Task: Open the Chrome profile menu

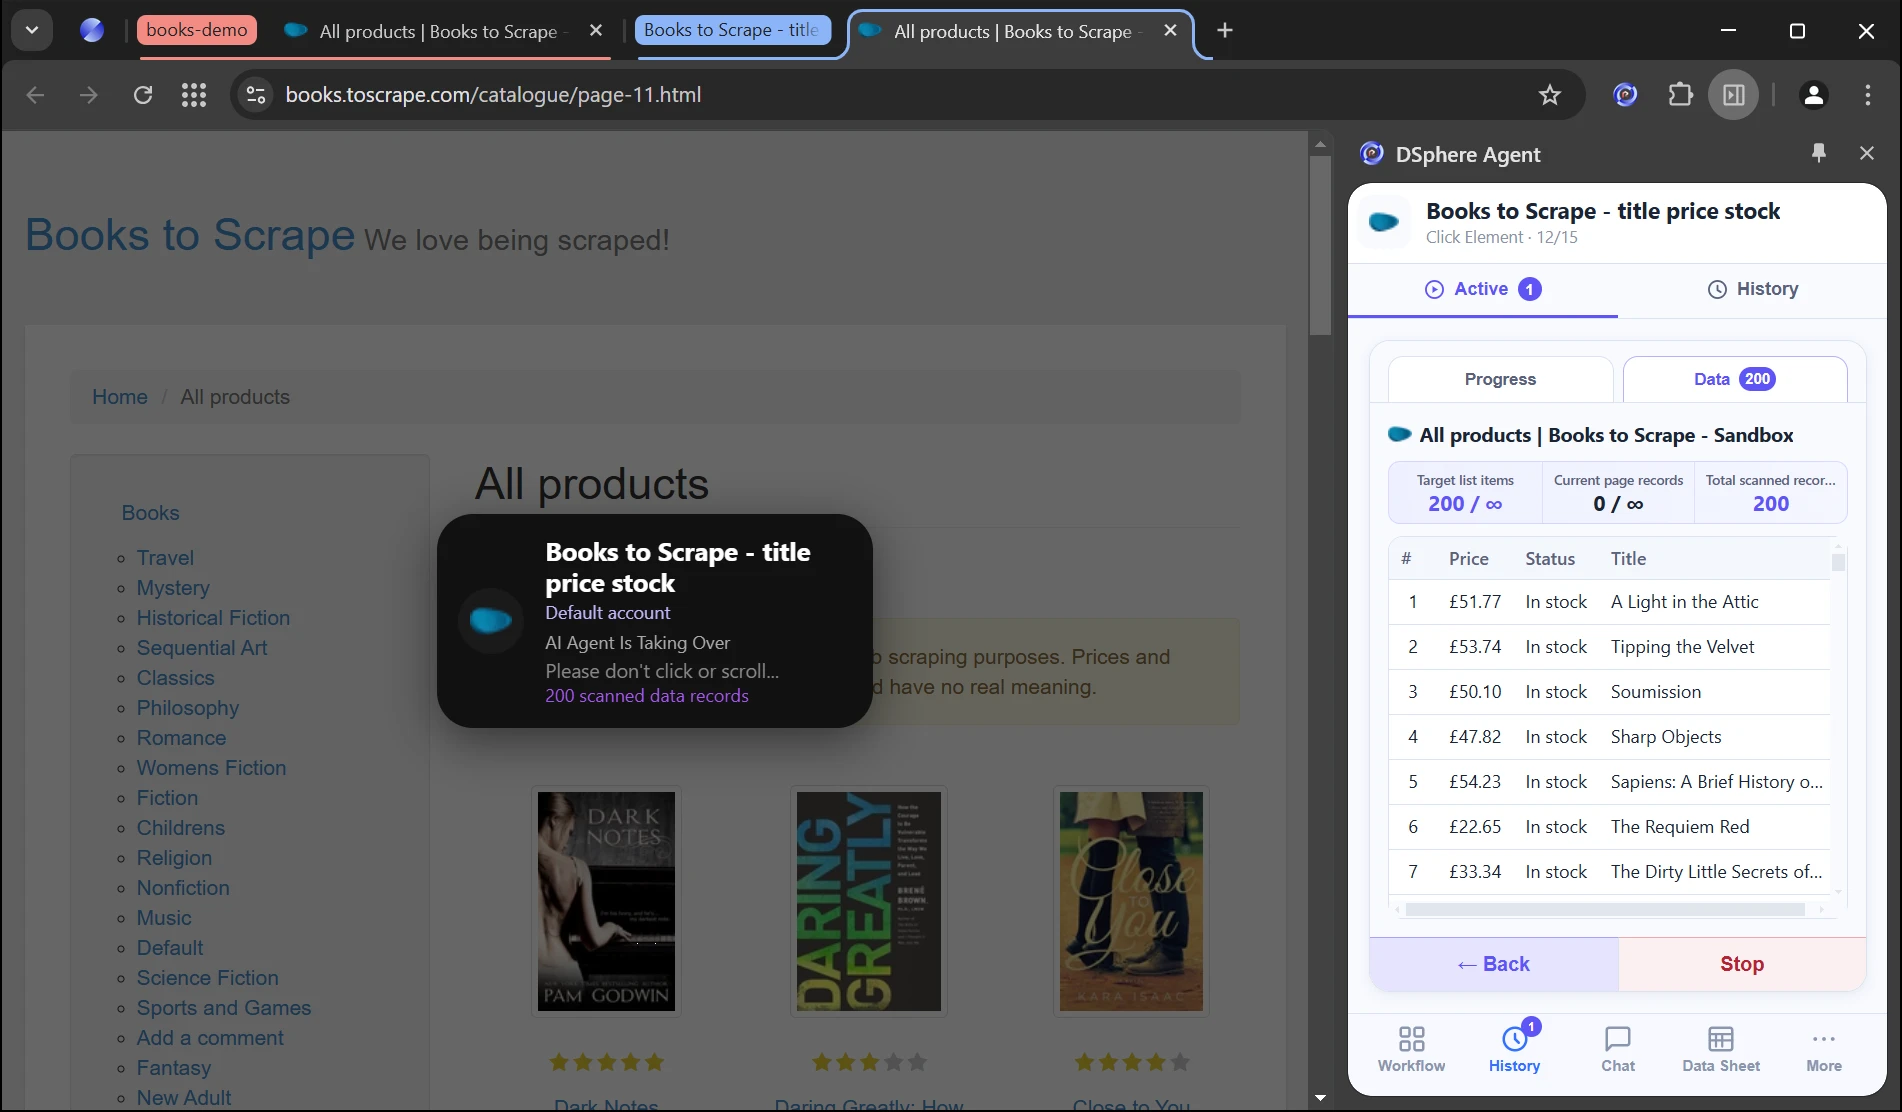Action: pyautogui.click(x=1814, y=95)
